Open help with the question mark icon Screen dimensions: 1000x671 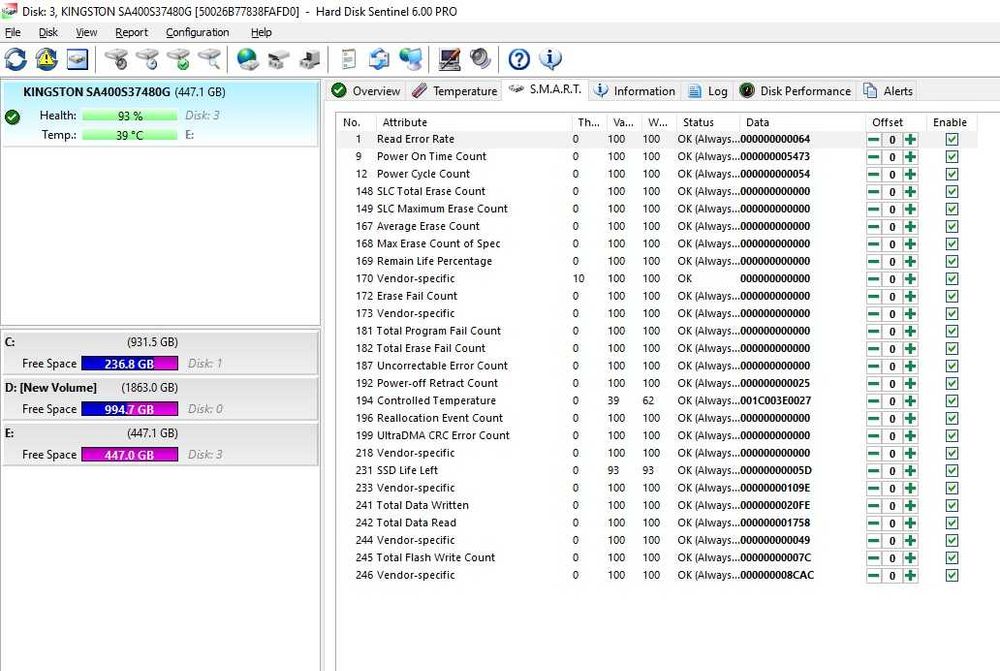[x=519, y=59]
